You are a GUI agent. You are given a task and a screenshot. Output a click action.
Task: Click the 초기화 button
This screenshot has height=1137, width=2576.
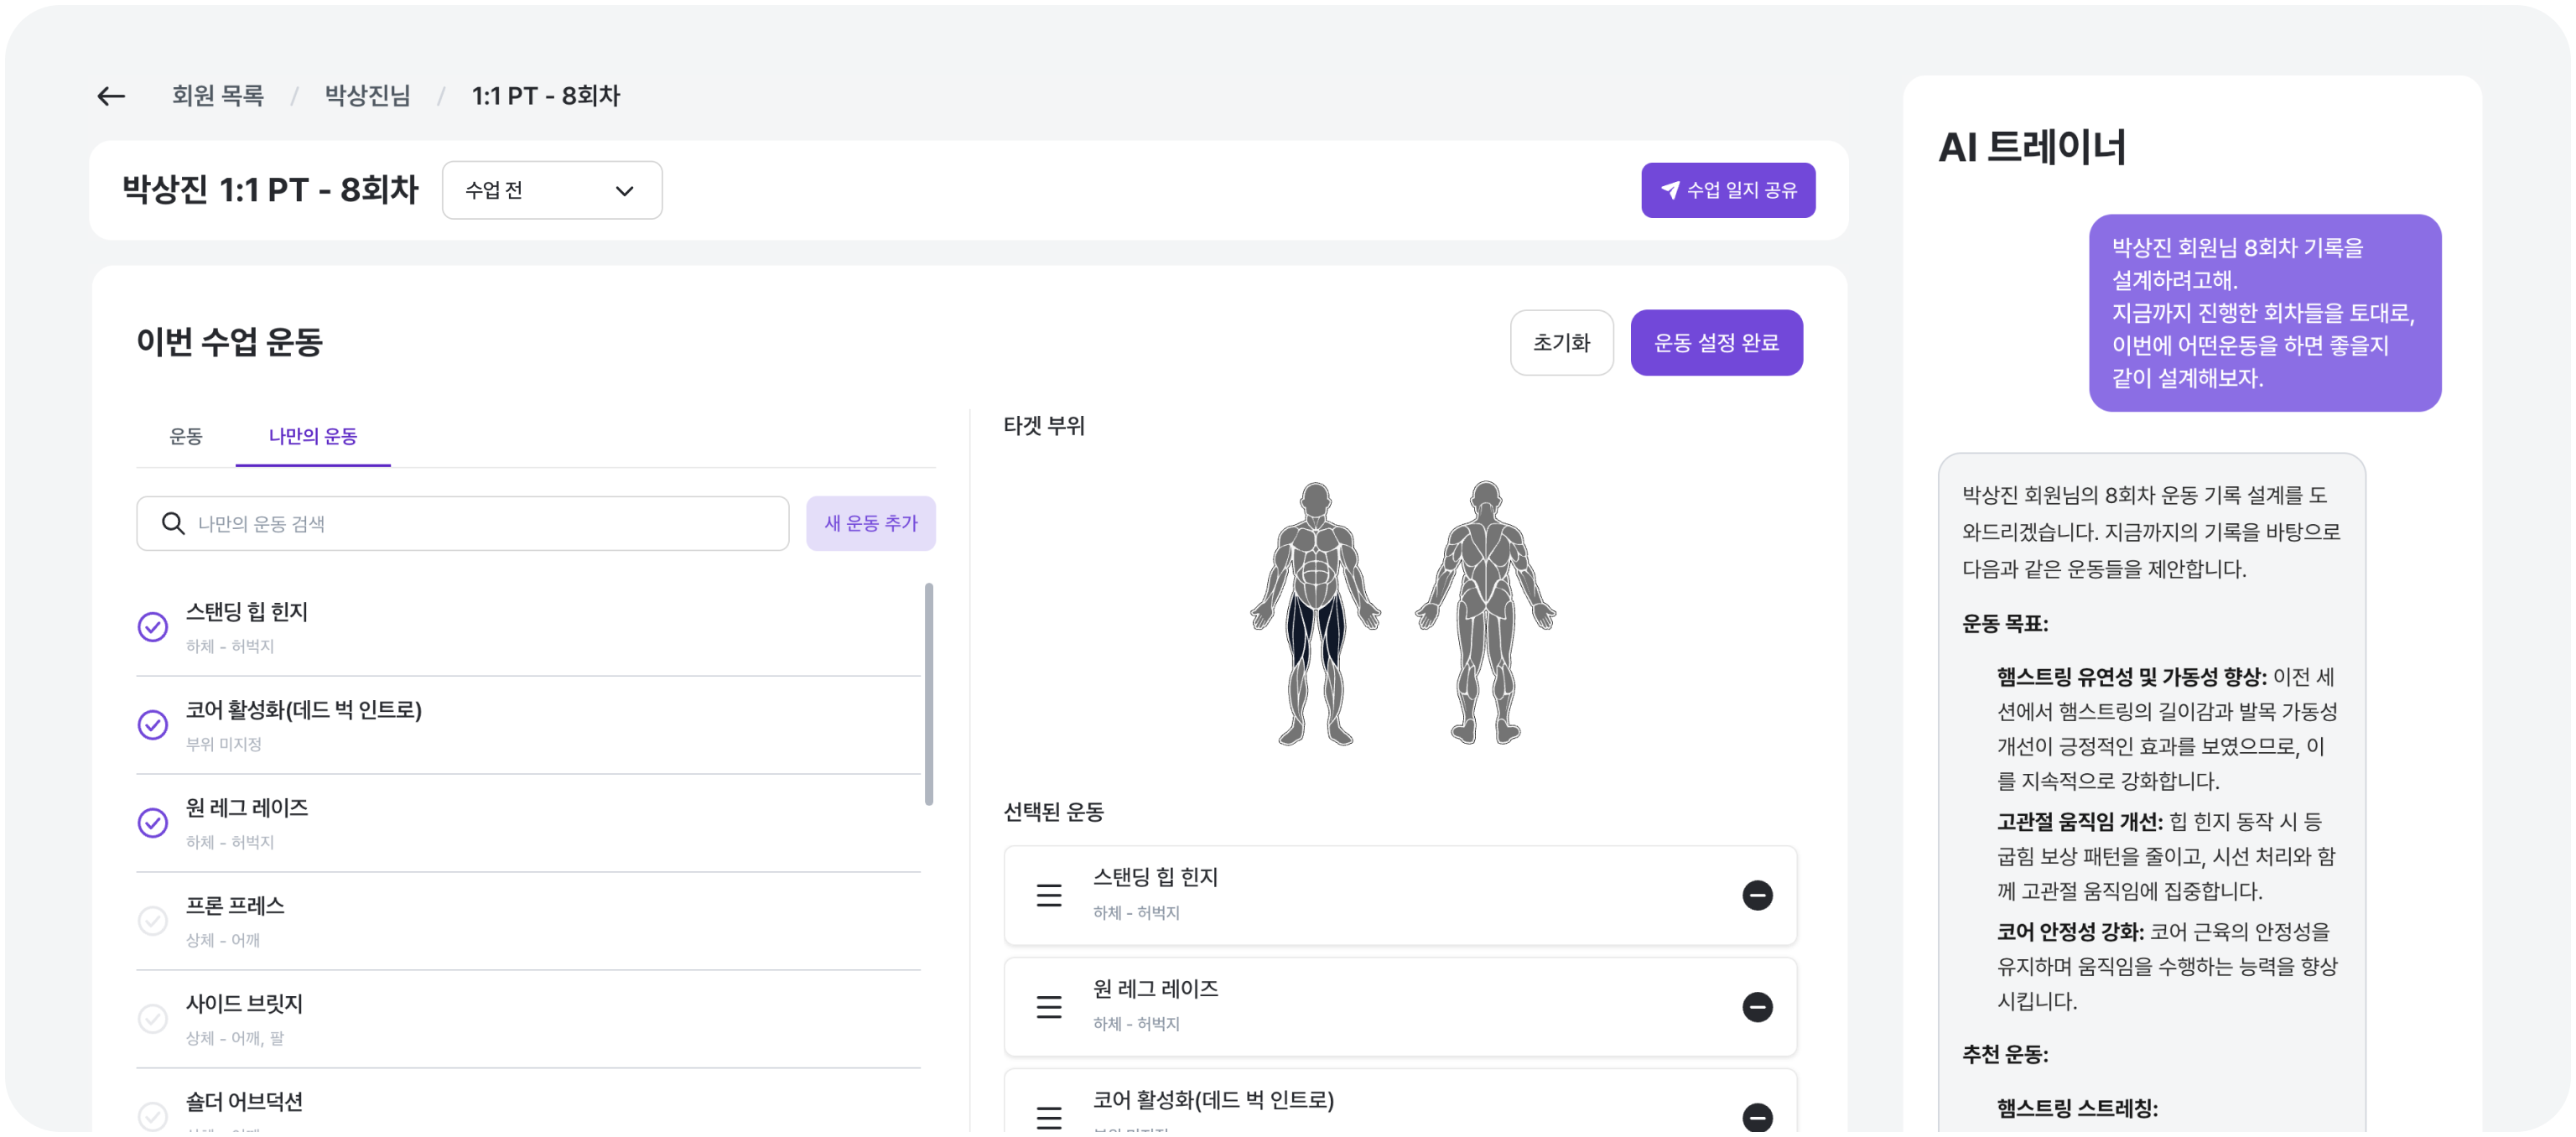pos(1561,343)
